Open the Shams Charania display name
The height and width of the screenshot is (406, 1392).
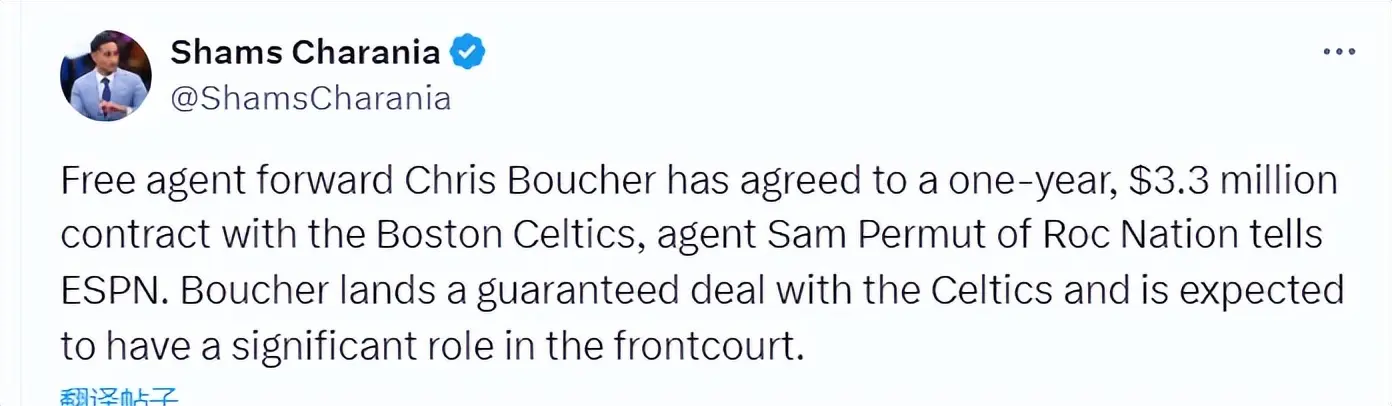(305, 51)
